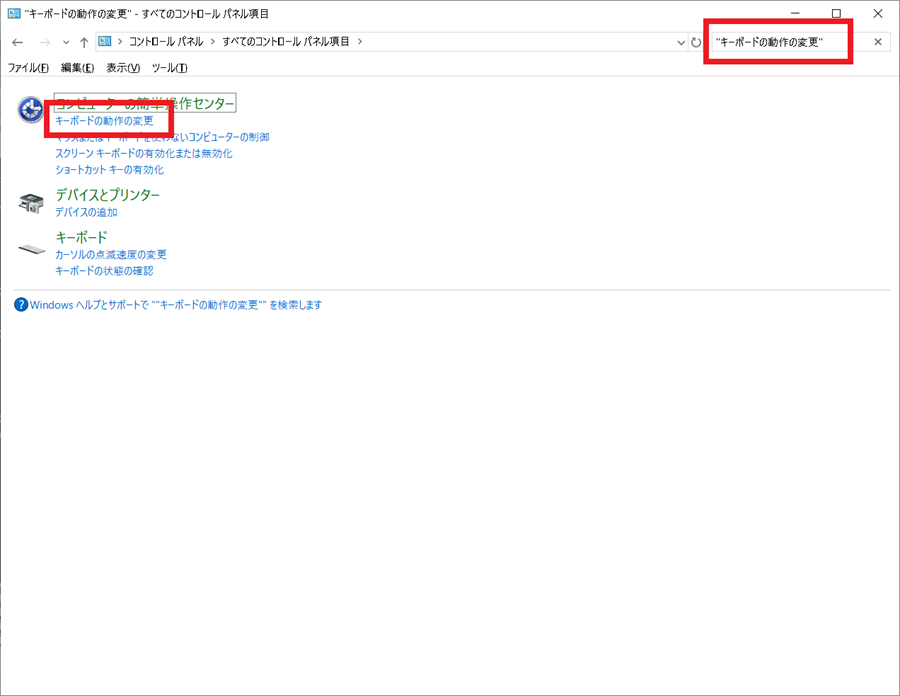Minimize the Control Panel window
The image size is (900, 696).
click(795, 13)
